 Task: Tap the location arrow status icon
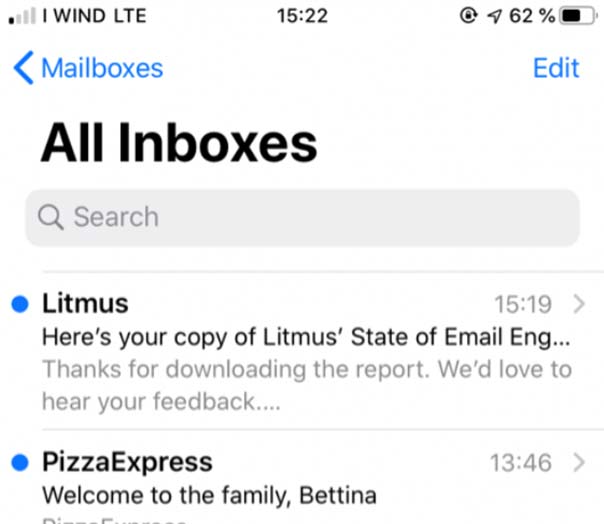point(494,16)
